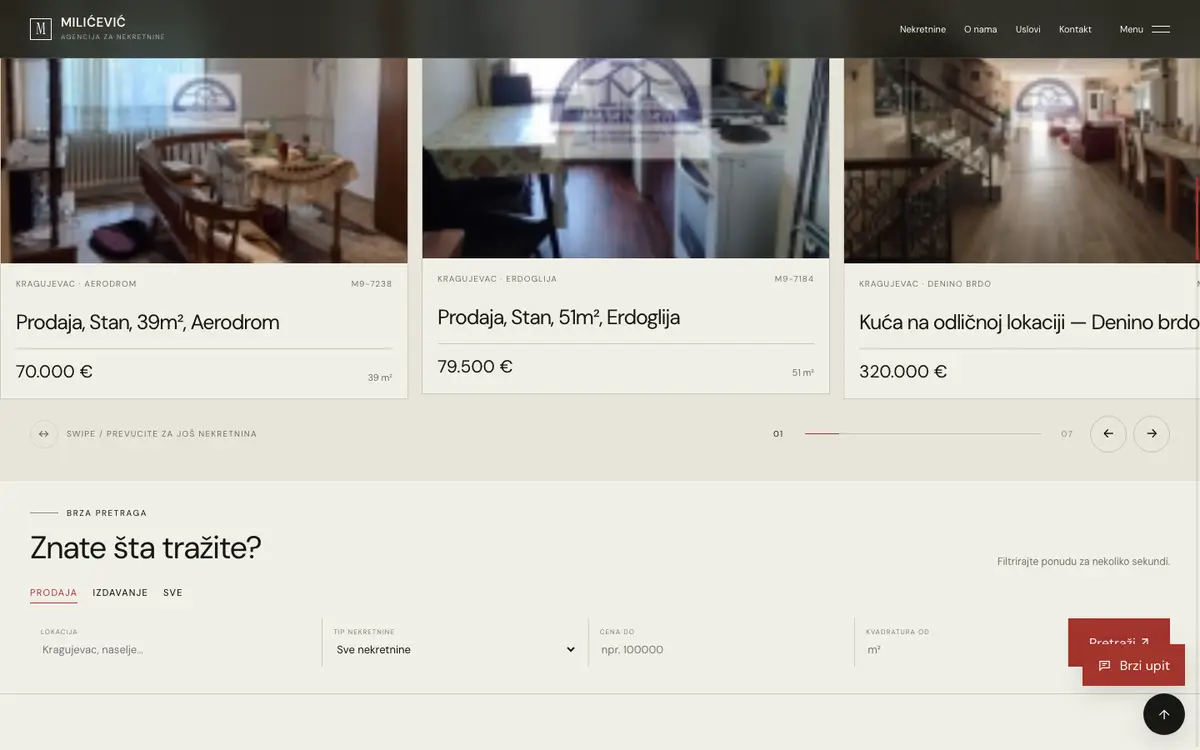Open the Denino brdo house photo
This screenshot has height=750, width=1200.
[1022, 160]
